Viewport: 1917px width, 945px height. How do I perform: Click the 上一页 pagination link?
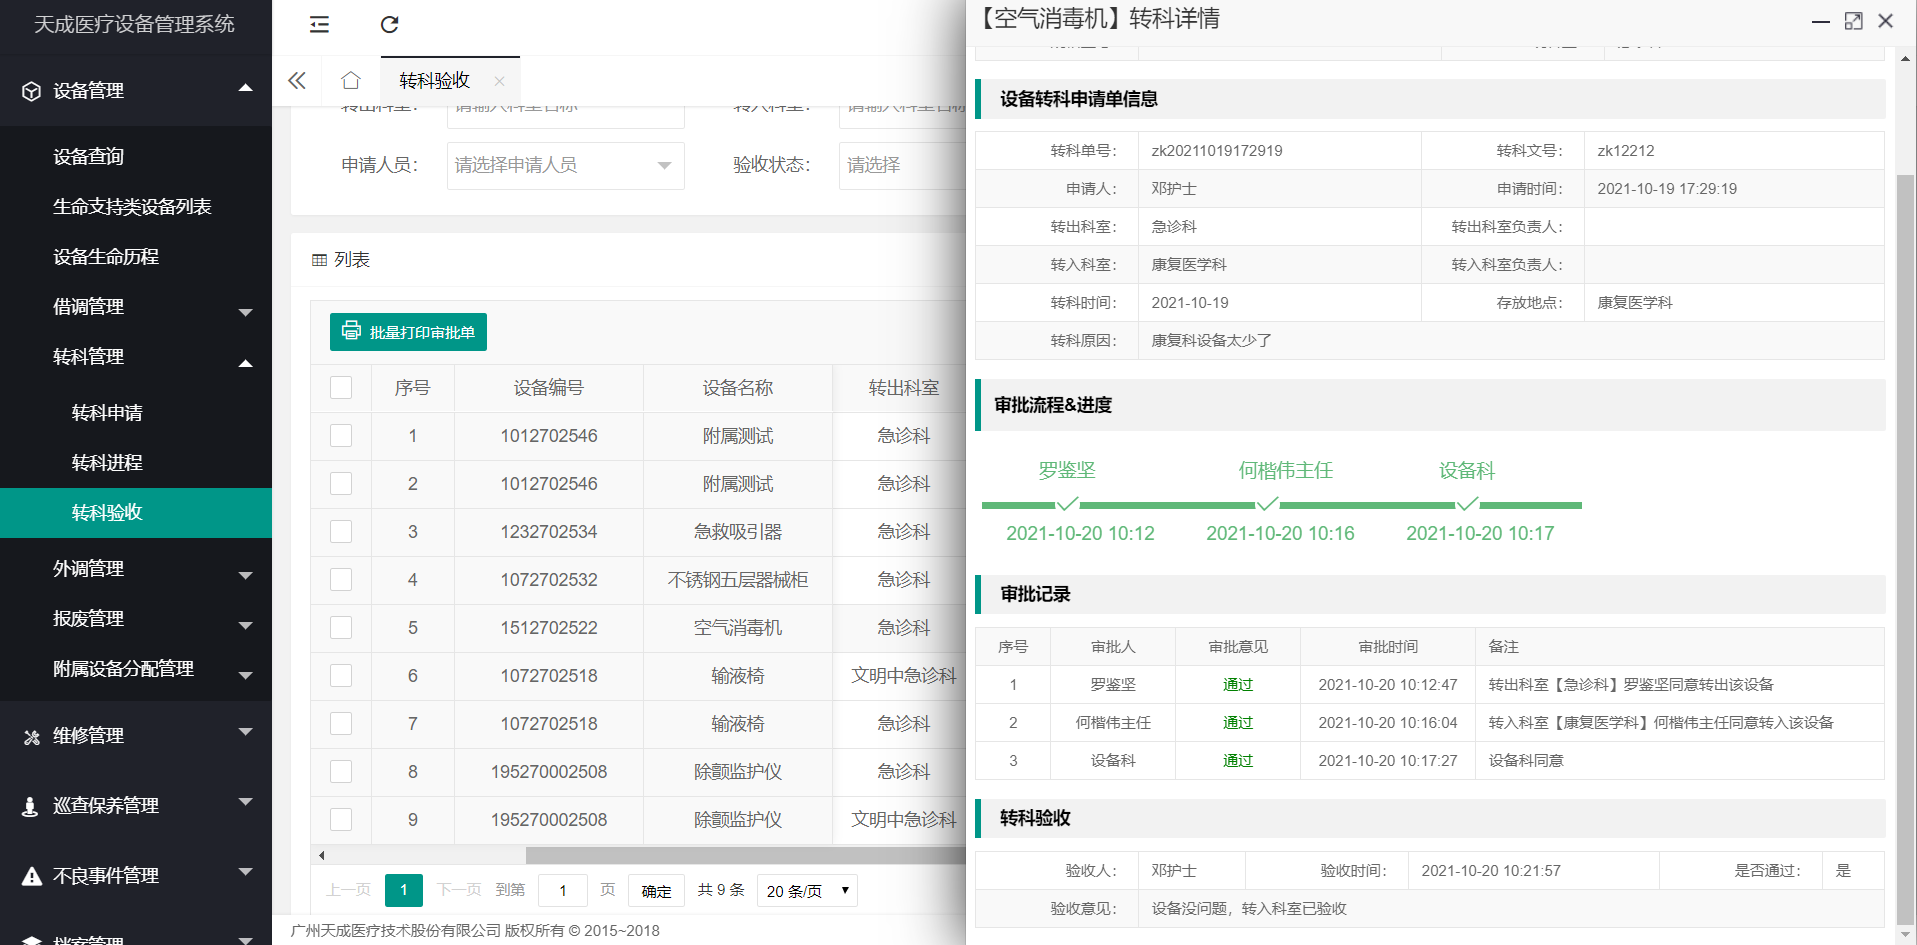(348, 890)
